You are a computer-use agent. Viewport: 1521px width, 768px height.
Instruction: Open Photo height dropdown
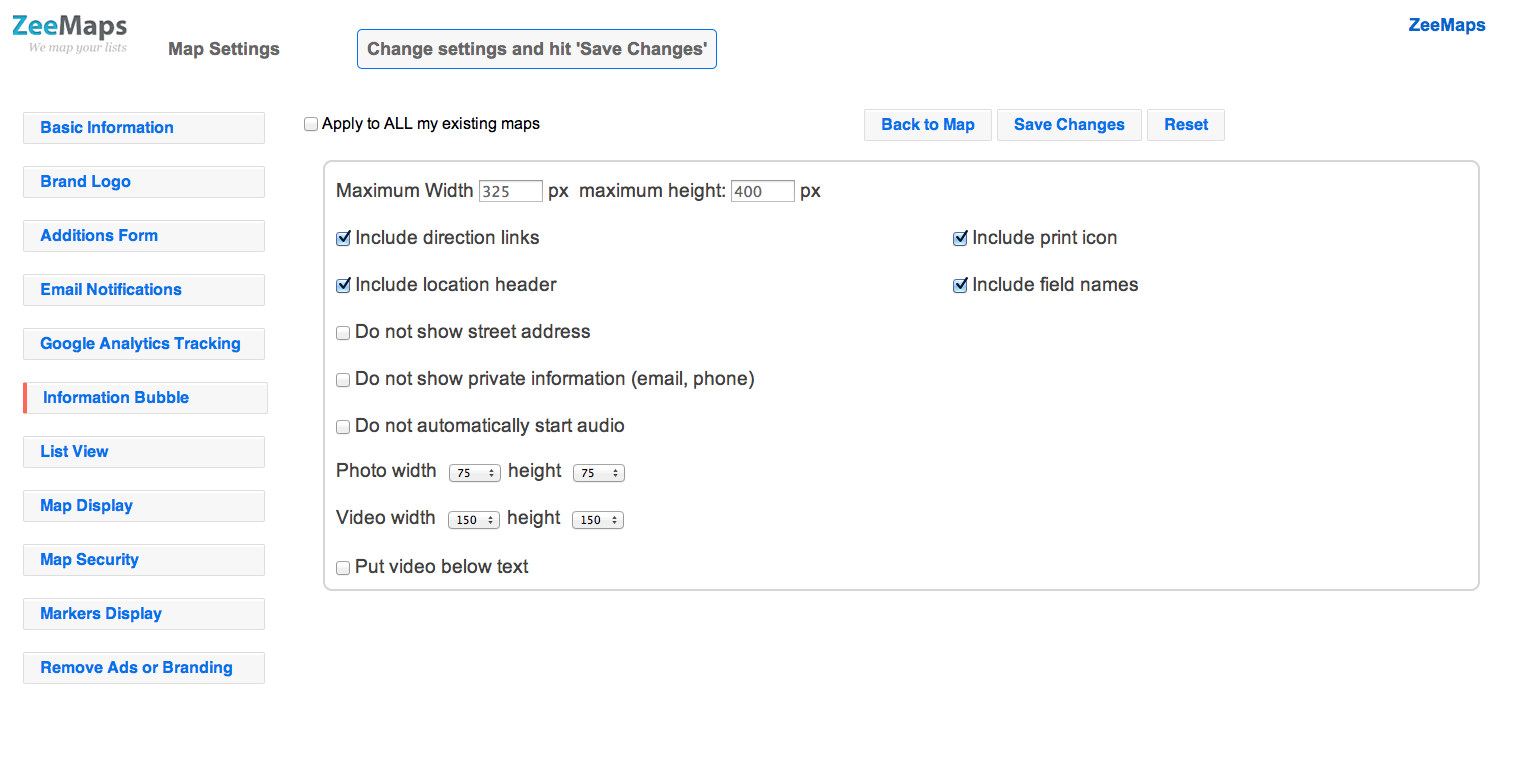click(598, 473)
